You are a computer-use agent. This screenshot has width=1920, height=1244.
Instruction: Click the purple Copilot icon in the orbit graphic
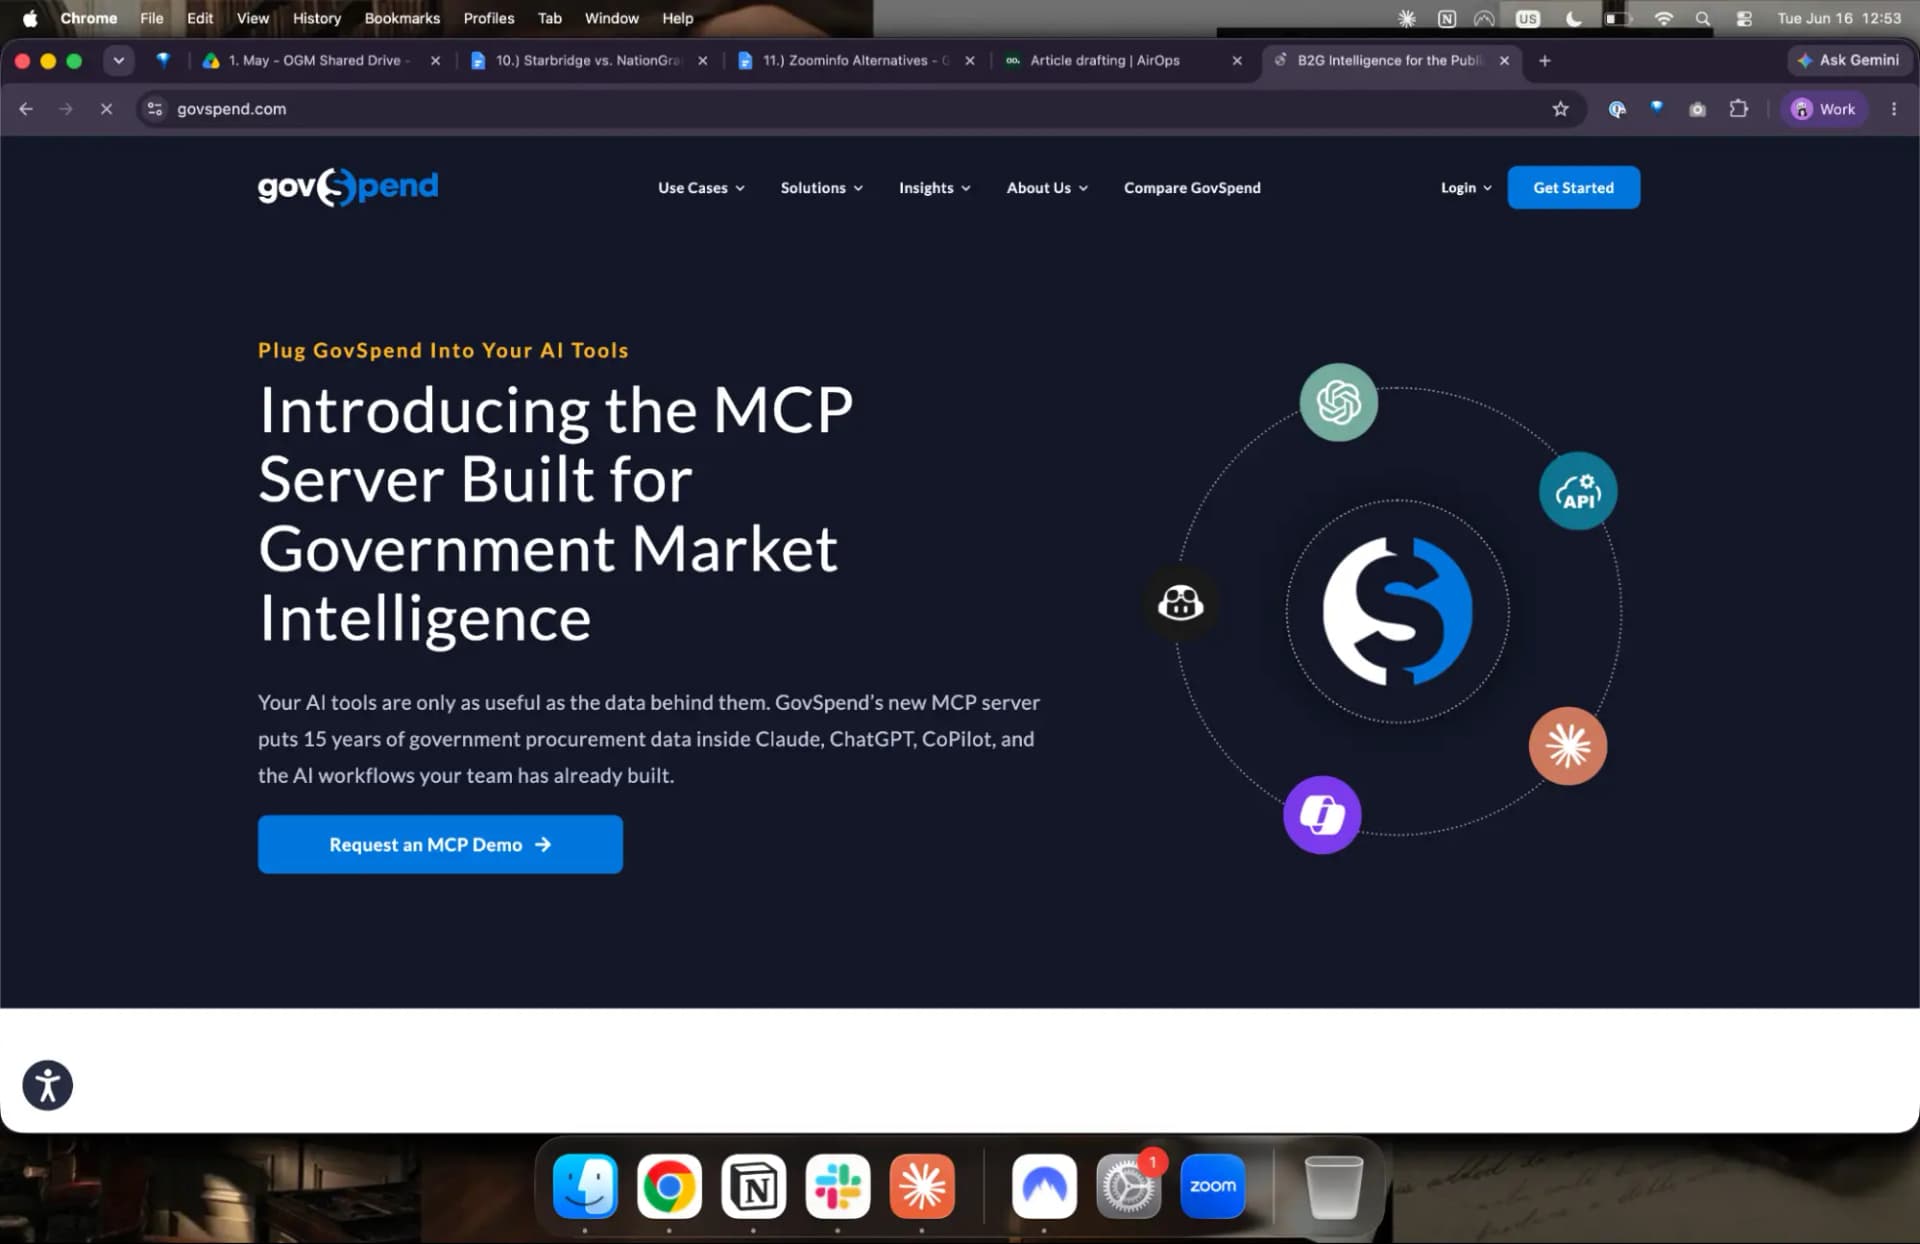click(1322, 815)
